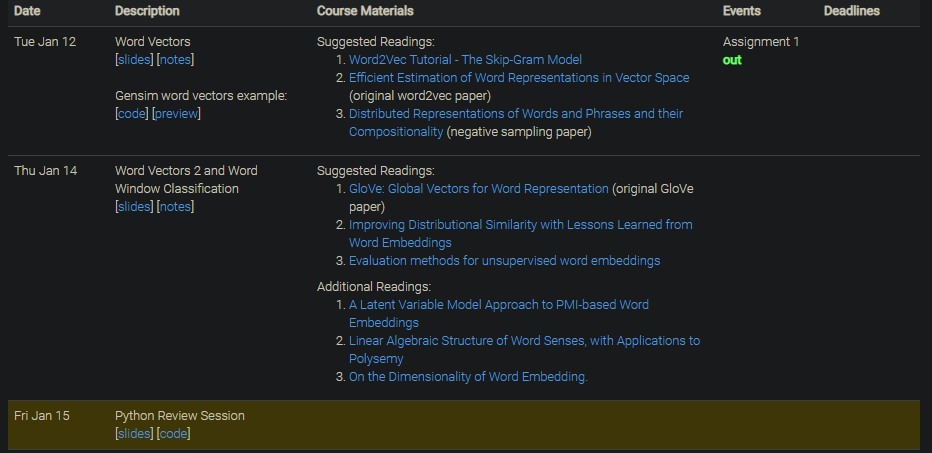Open Latent Variable Model PMI-based paper
Screen dimensions: 932x453
click(x=498, y=305)
